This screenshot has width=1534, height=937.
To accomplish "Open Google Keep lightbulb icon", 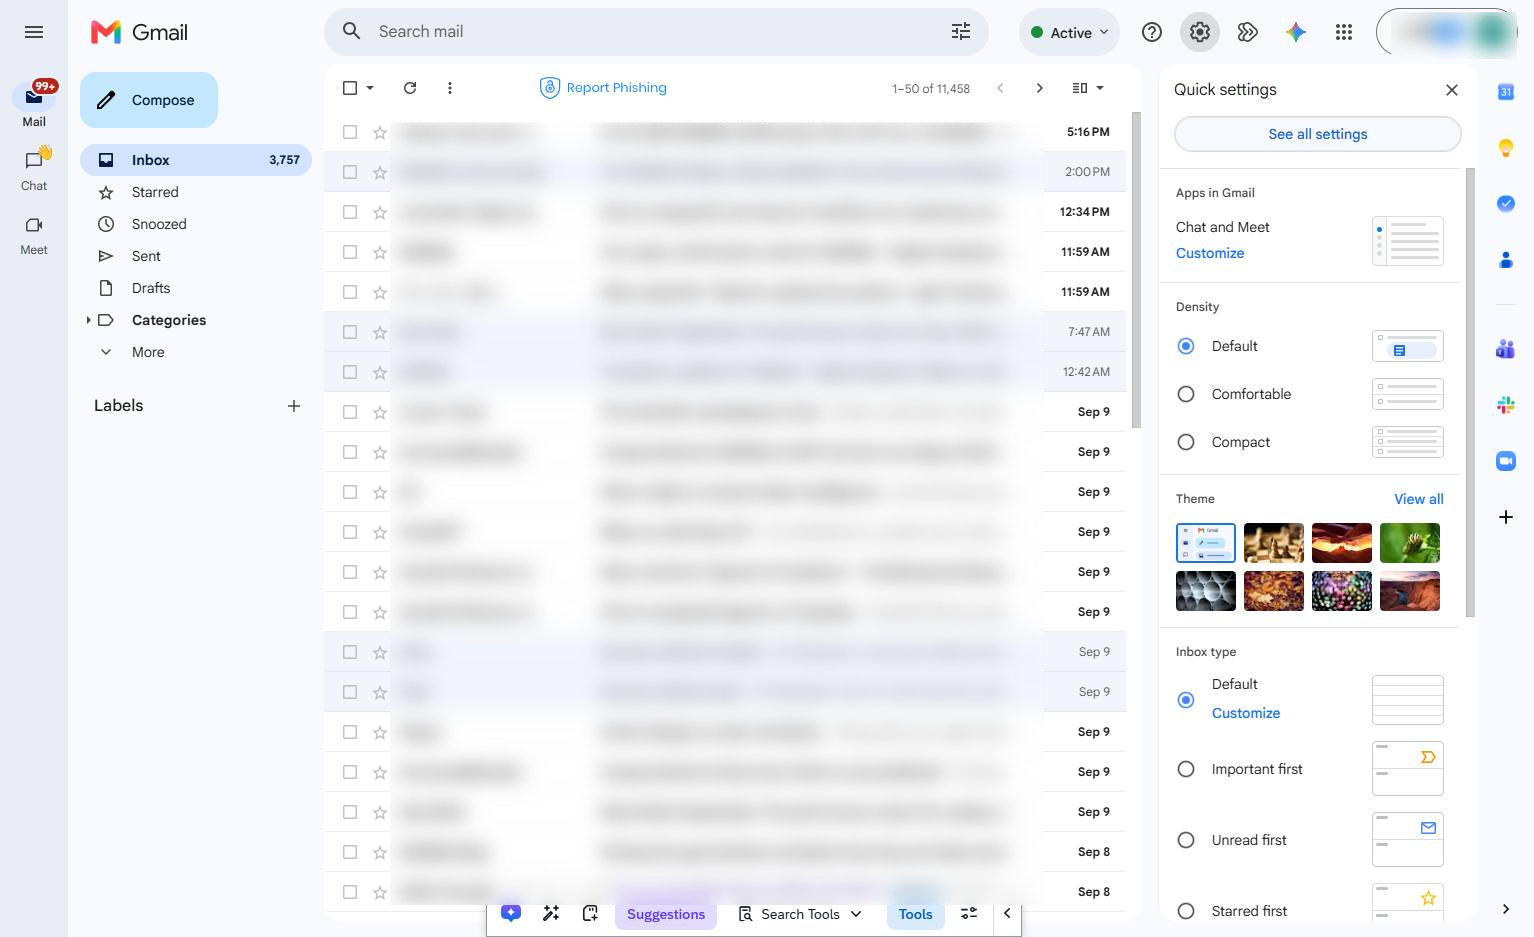I will pyautogui.click(x=1506, y=148).
